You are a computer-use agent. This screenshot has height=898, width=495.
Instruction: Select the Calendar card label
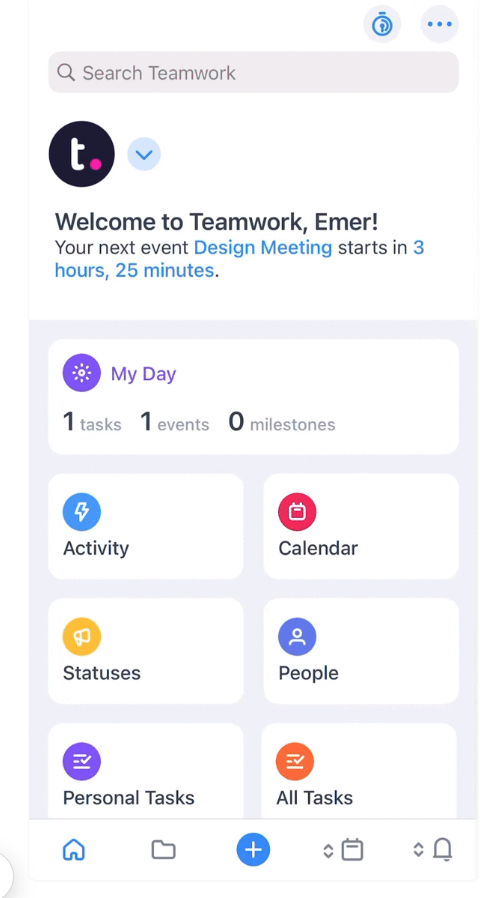click(318, 548)
